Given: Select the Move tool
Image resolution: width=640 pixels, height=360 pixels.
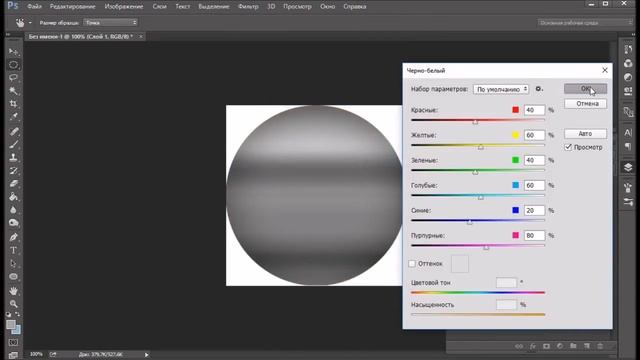Looking at the screenshot, I should (13, 51).
